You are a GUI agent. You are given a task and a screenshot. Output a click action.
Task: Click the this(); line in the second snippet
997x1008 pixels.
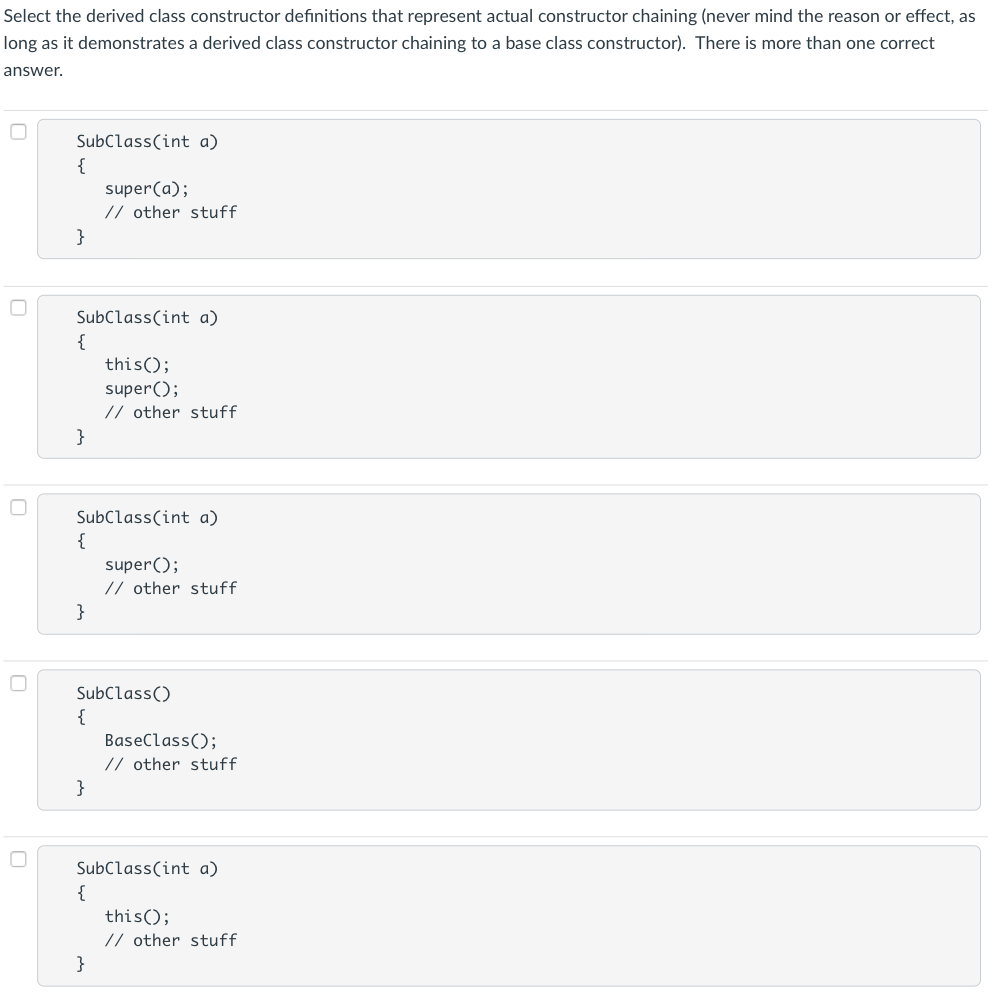(x=137, y=364)
